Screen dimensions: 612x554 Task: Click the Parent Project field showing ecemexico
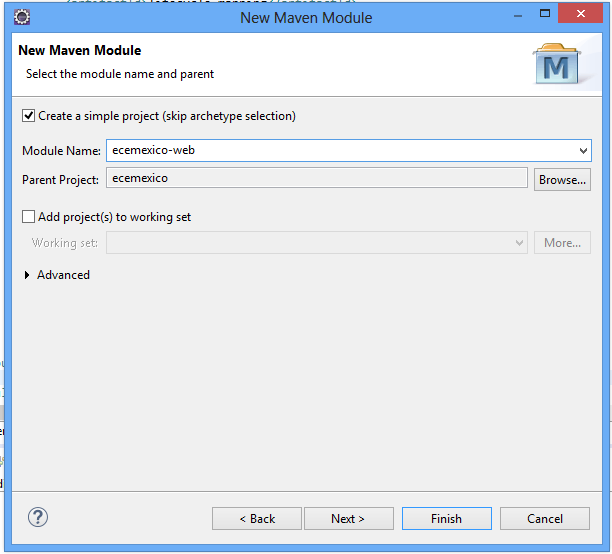[x=317, y=178]
